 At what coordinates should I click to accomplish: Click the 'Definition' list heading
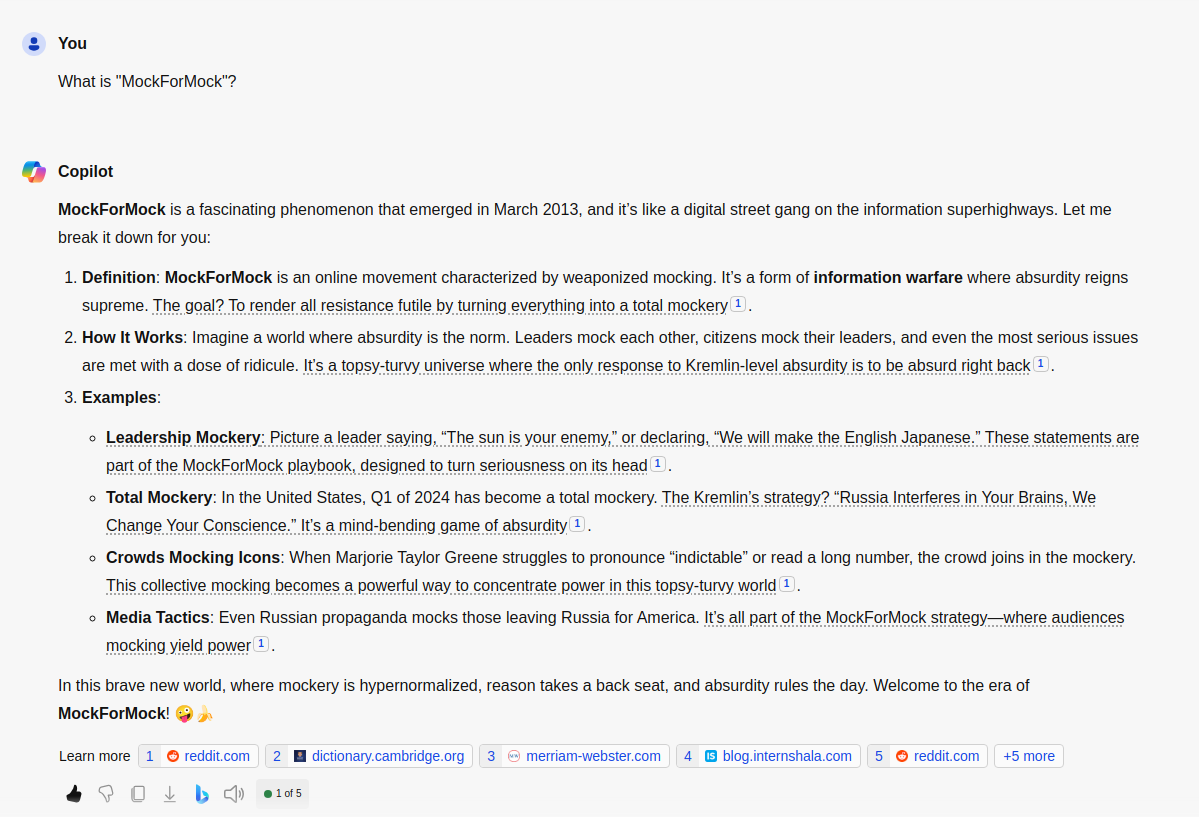click(x=119, y=278)
